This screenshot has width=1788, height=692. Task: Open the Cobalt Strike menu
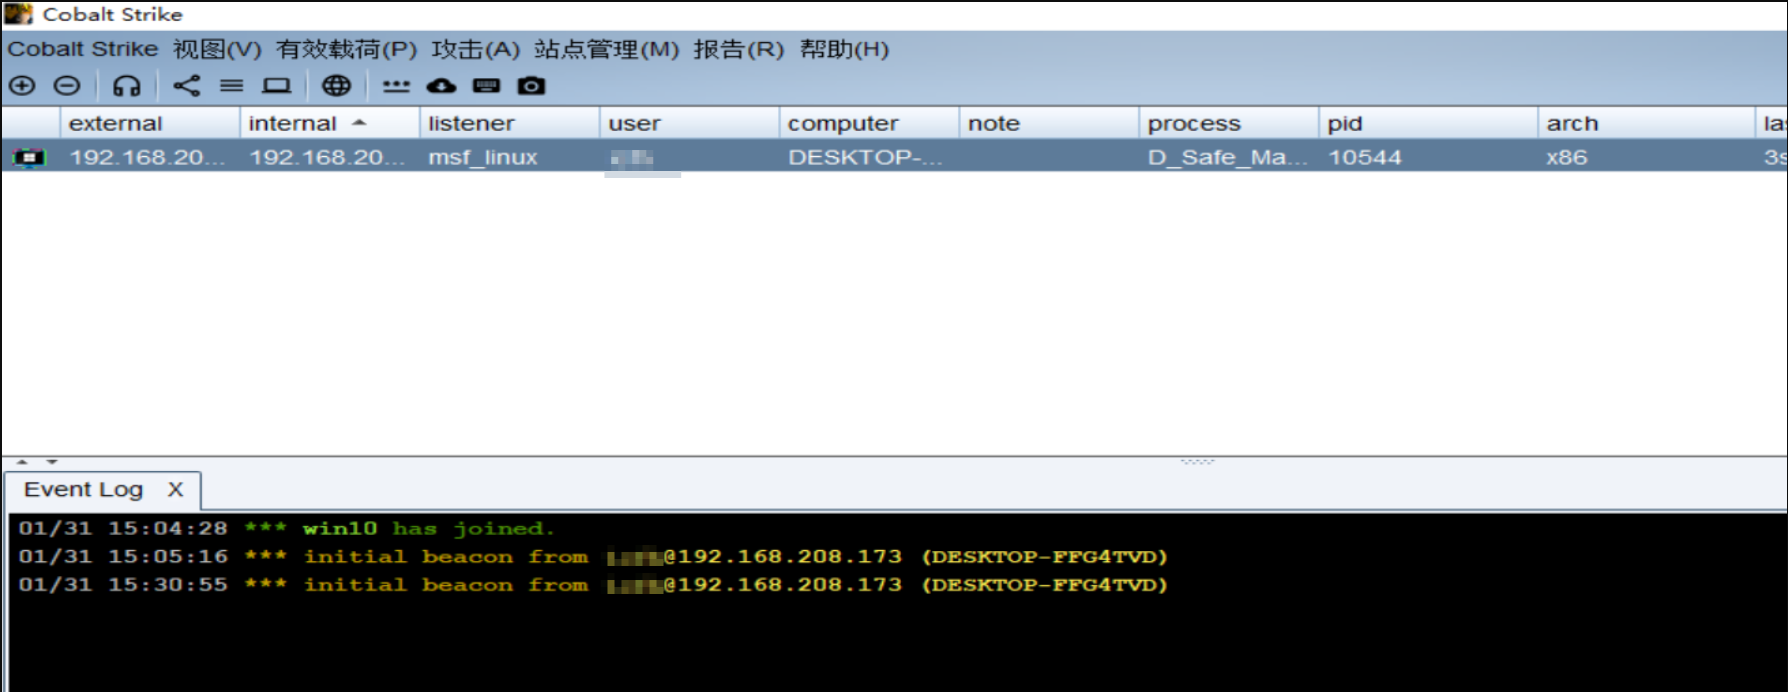click(83, 49)
